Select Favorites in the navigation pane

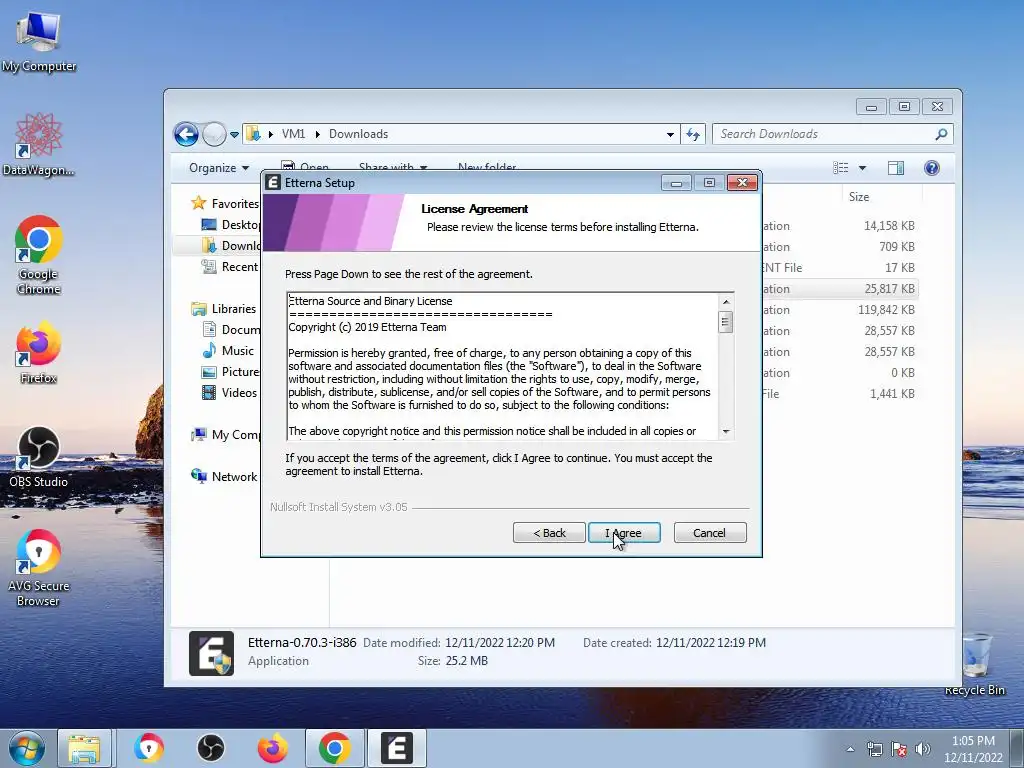pos(225,204)
